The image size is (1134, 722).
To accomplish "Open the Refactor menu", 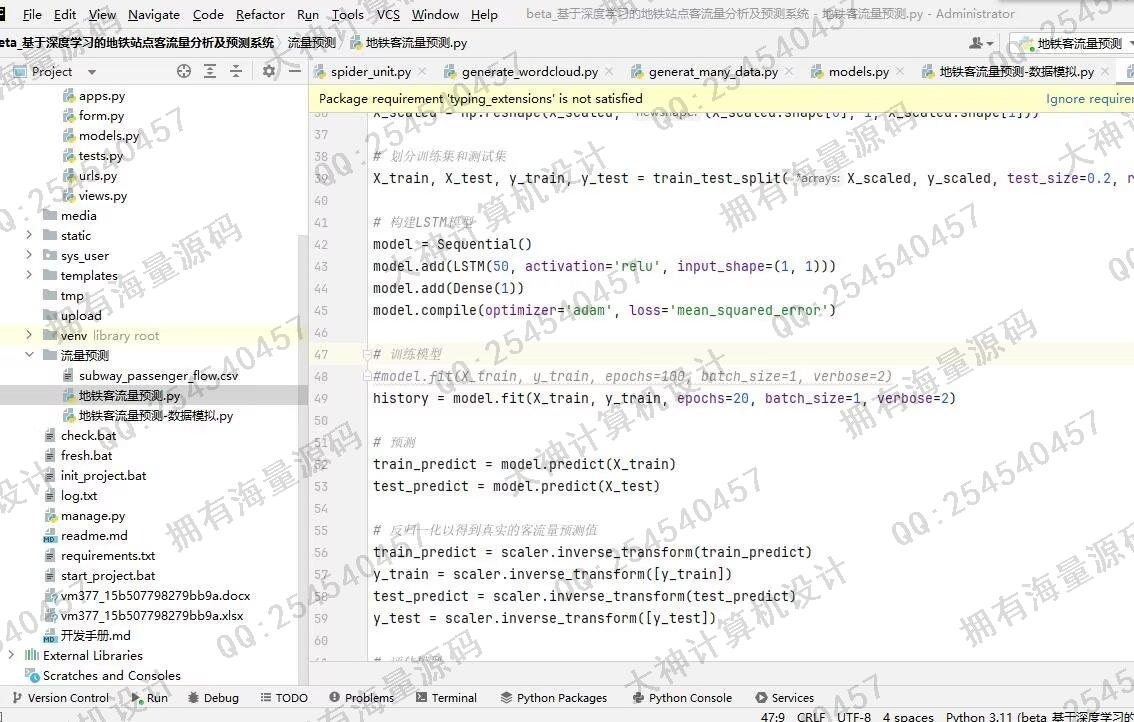I will (x=260, y=14).
